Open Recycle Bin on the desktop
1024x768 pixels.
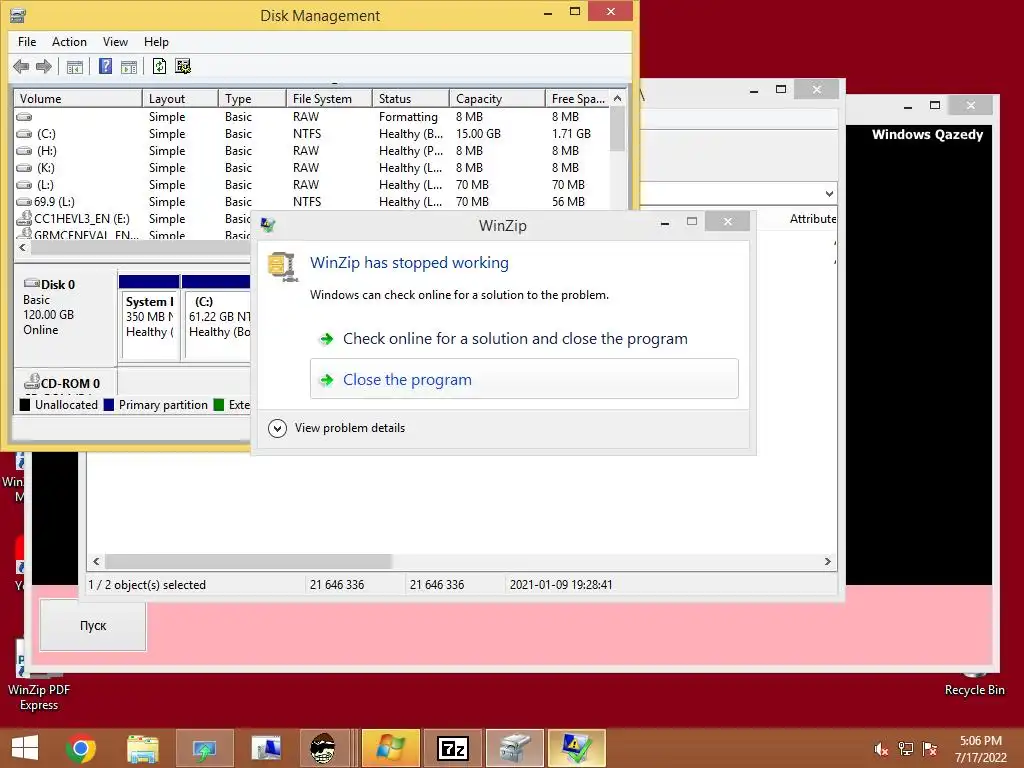pos(974,684)
